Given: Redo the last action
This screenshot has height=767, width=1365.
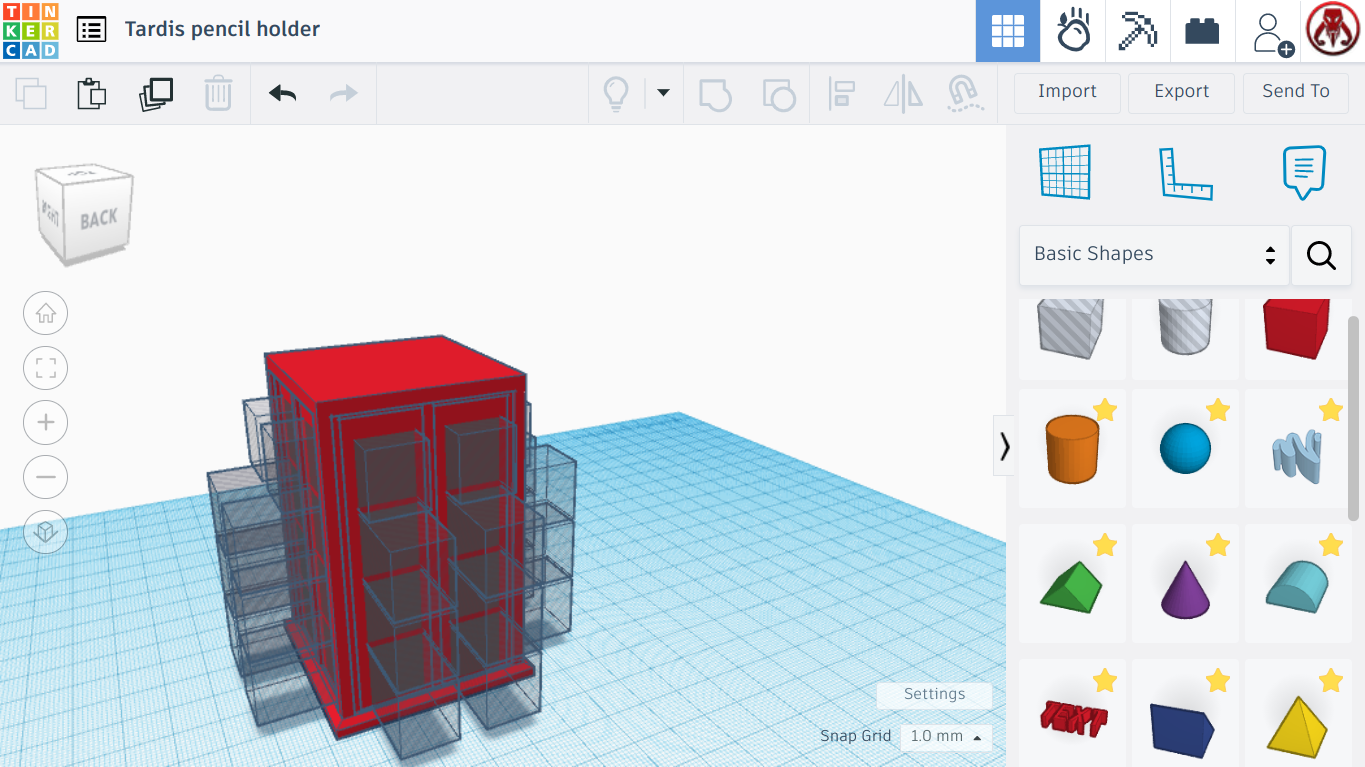Looking at the screenshot, I should 343,94.
